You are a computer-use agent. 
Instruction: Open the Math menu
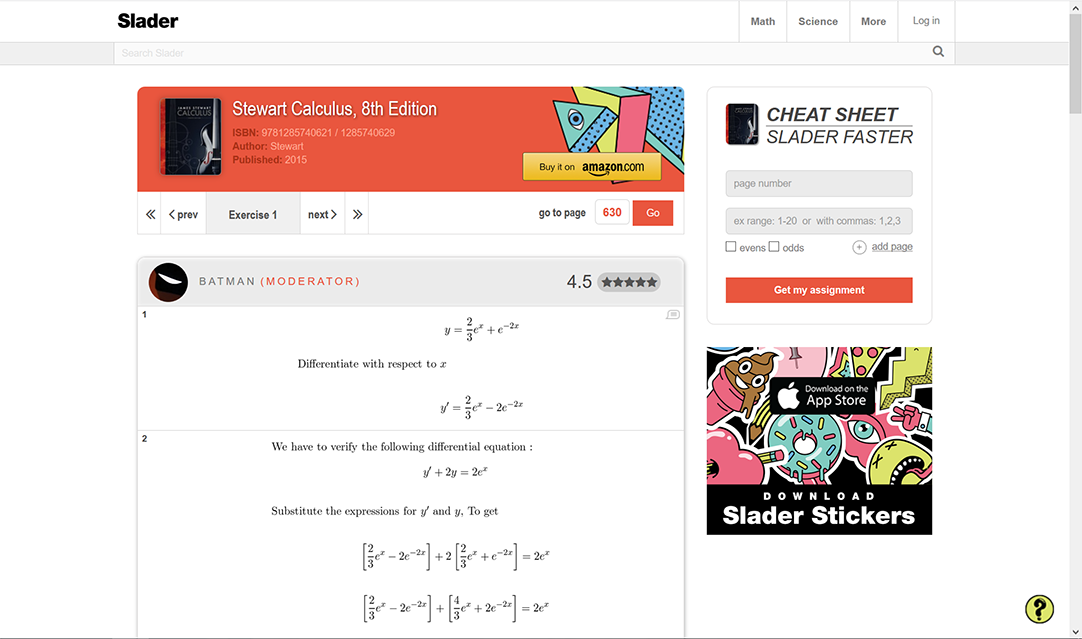pos(763,21)
